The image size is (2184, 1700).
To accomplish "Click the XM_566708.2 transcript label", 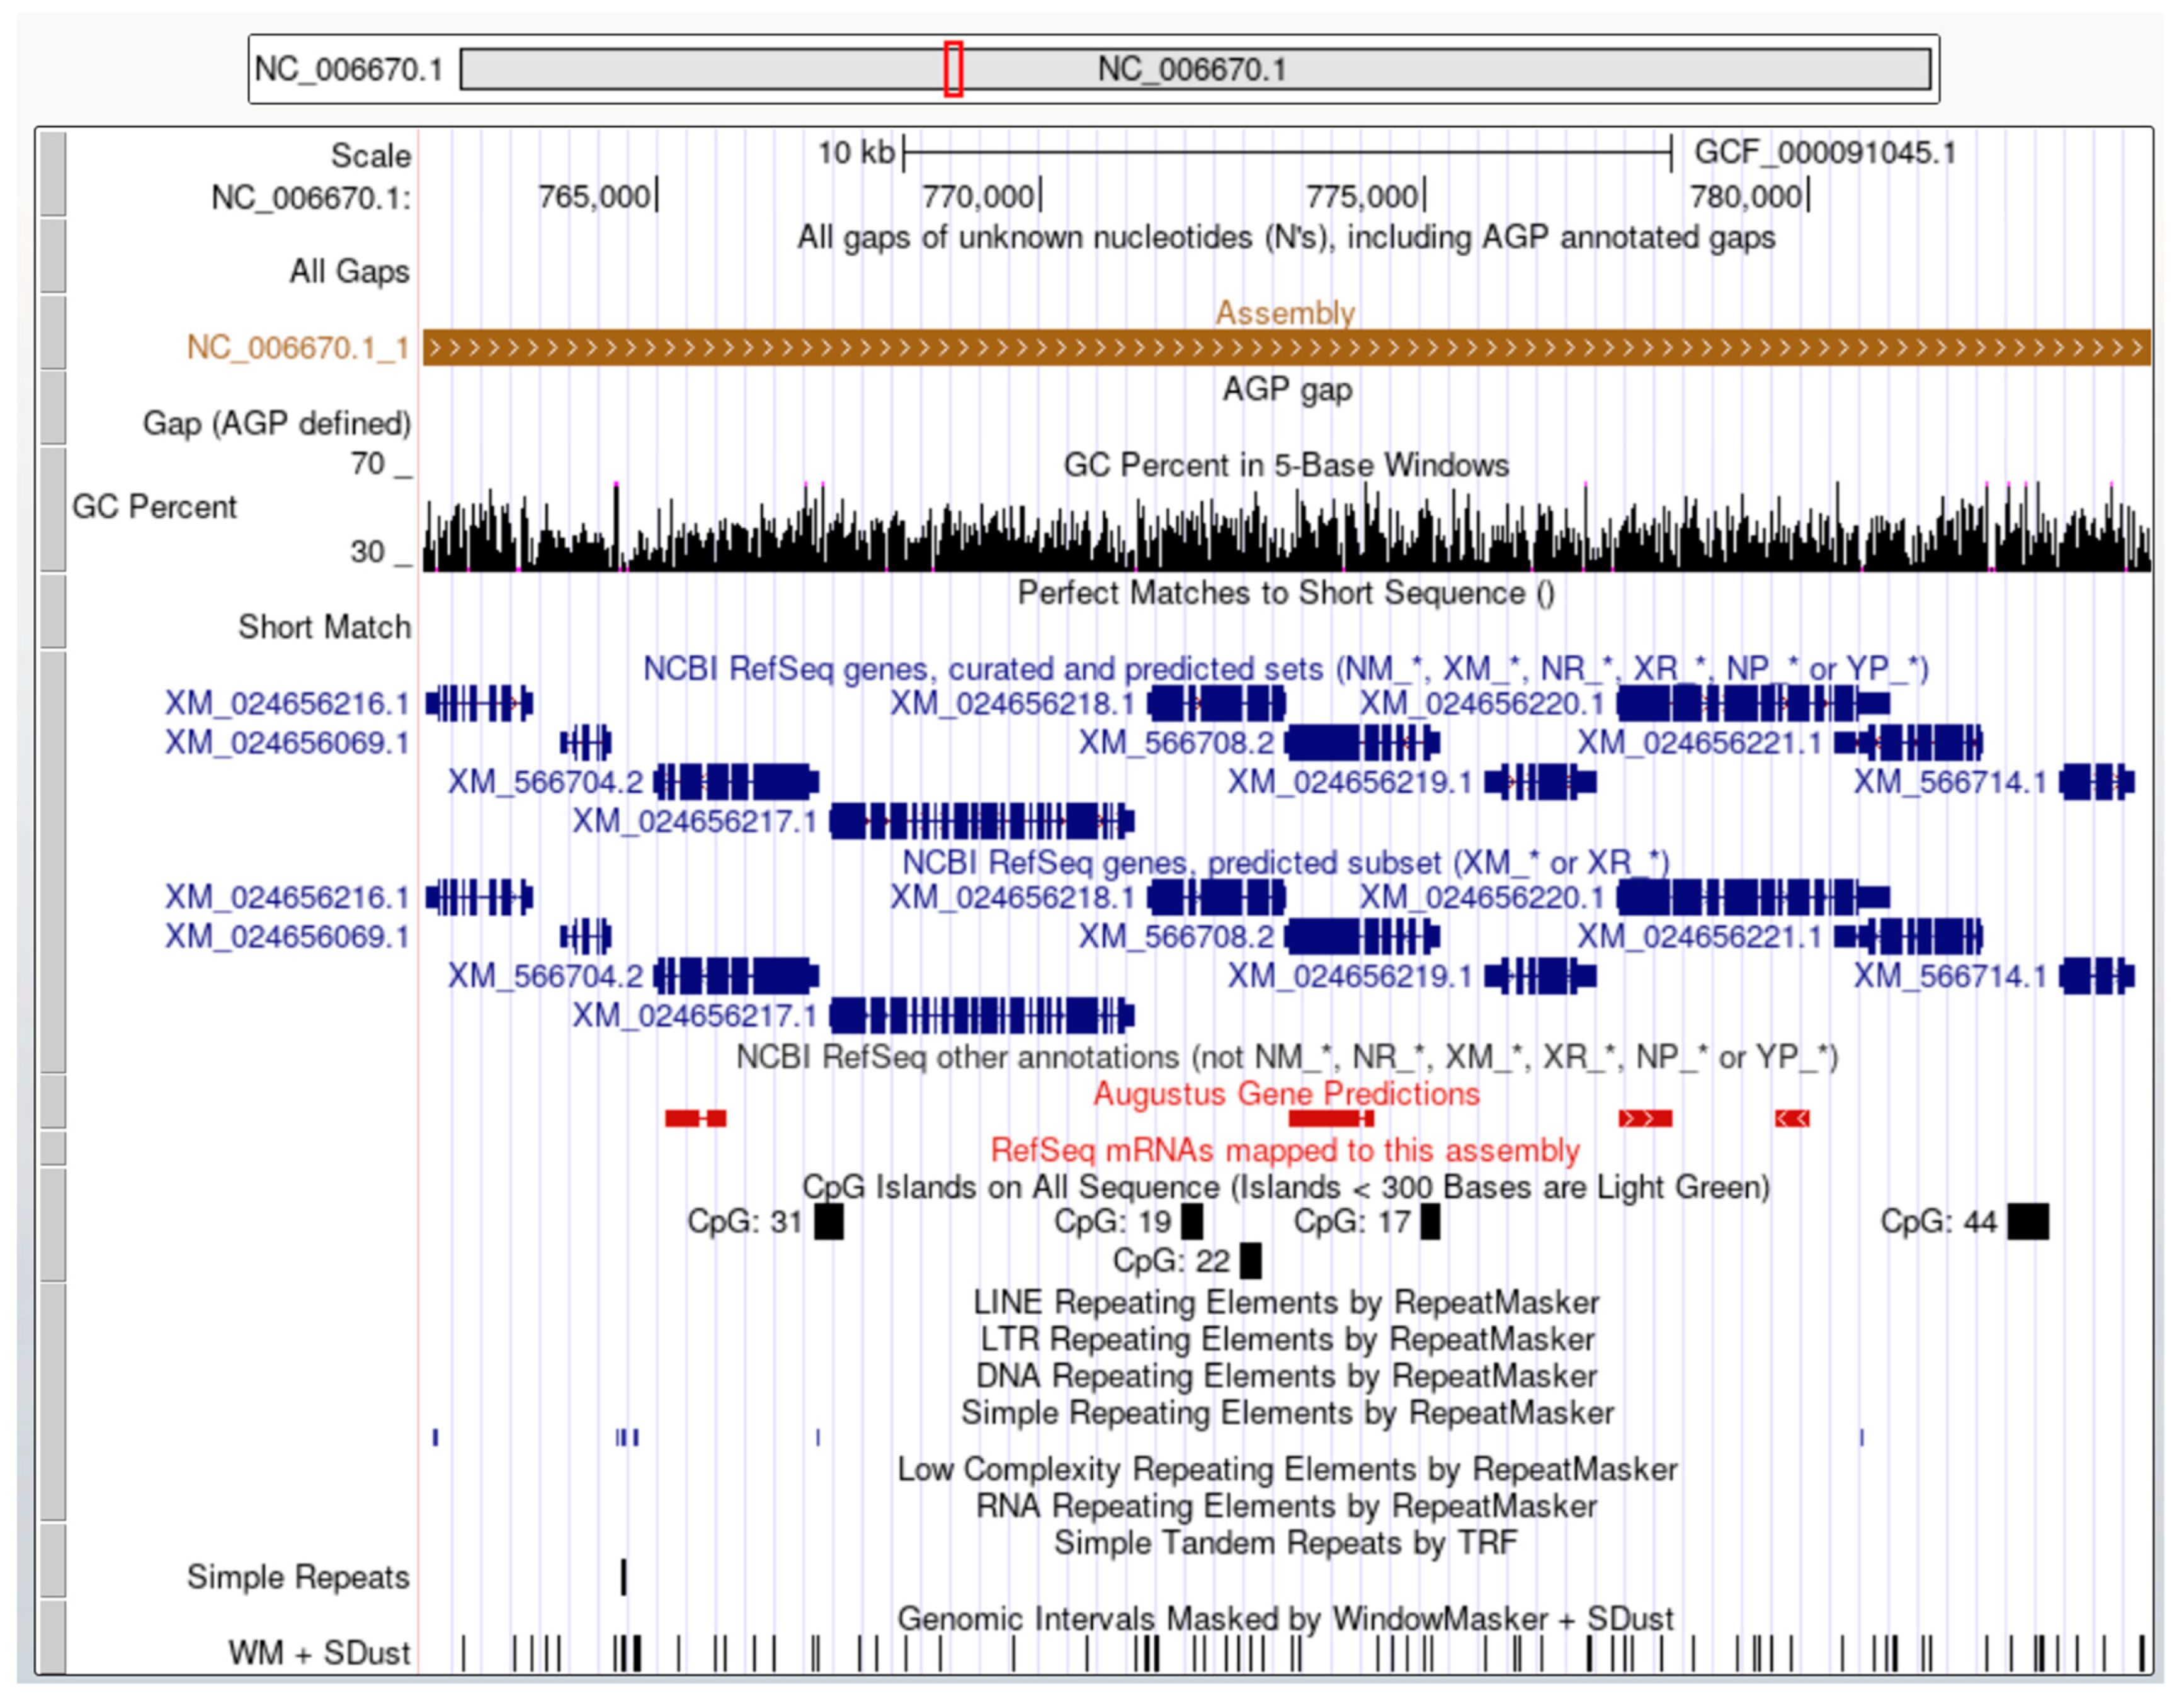I will pyautogui.click(x=1176, y=742).
